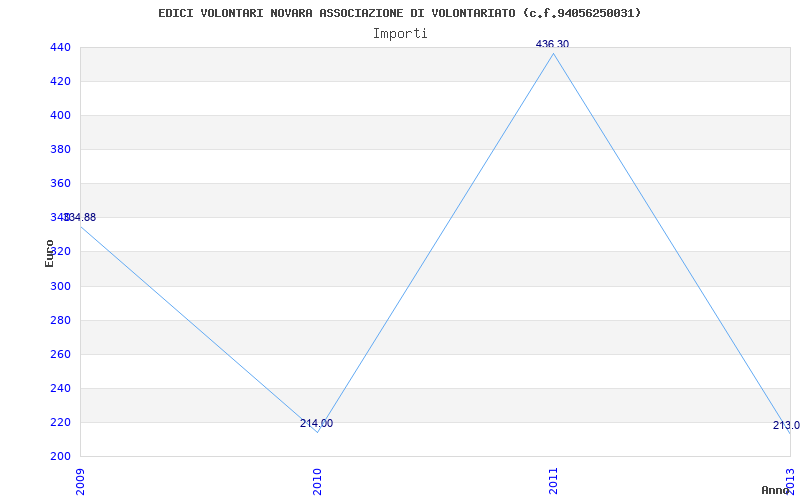
Task: Click the 280 y-axis value
Action: coord(60,320)
